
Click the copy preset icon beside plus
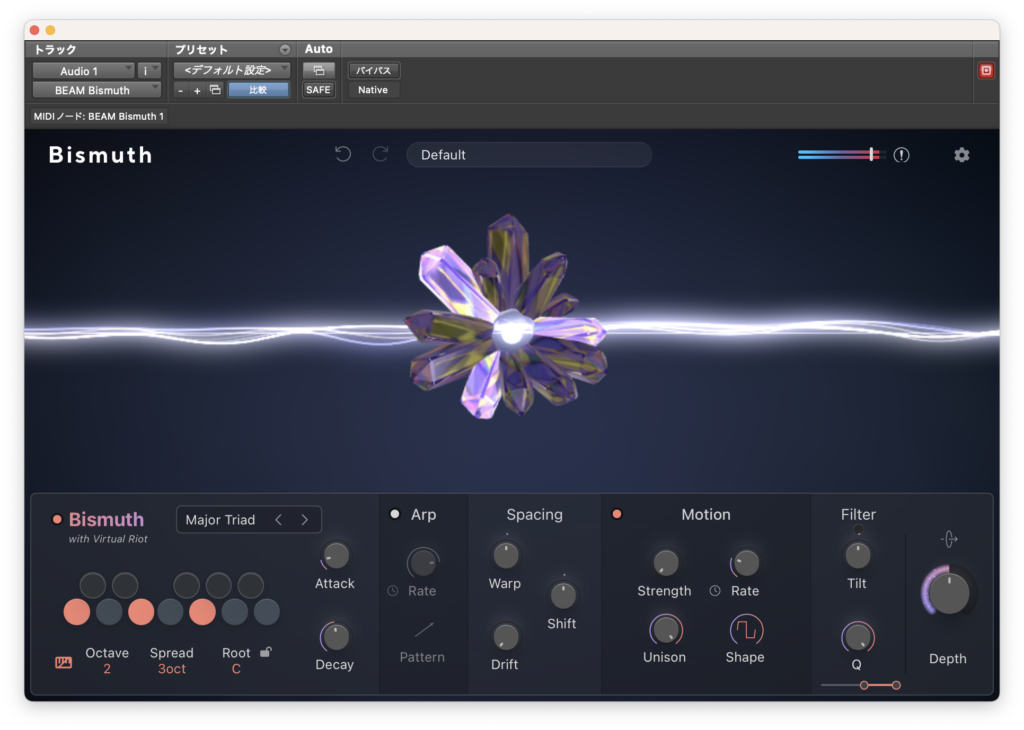(215, 90)
